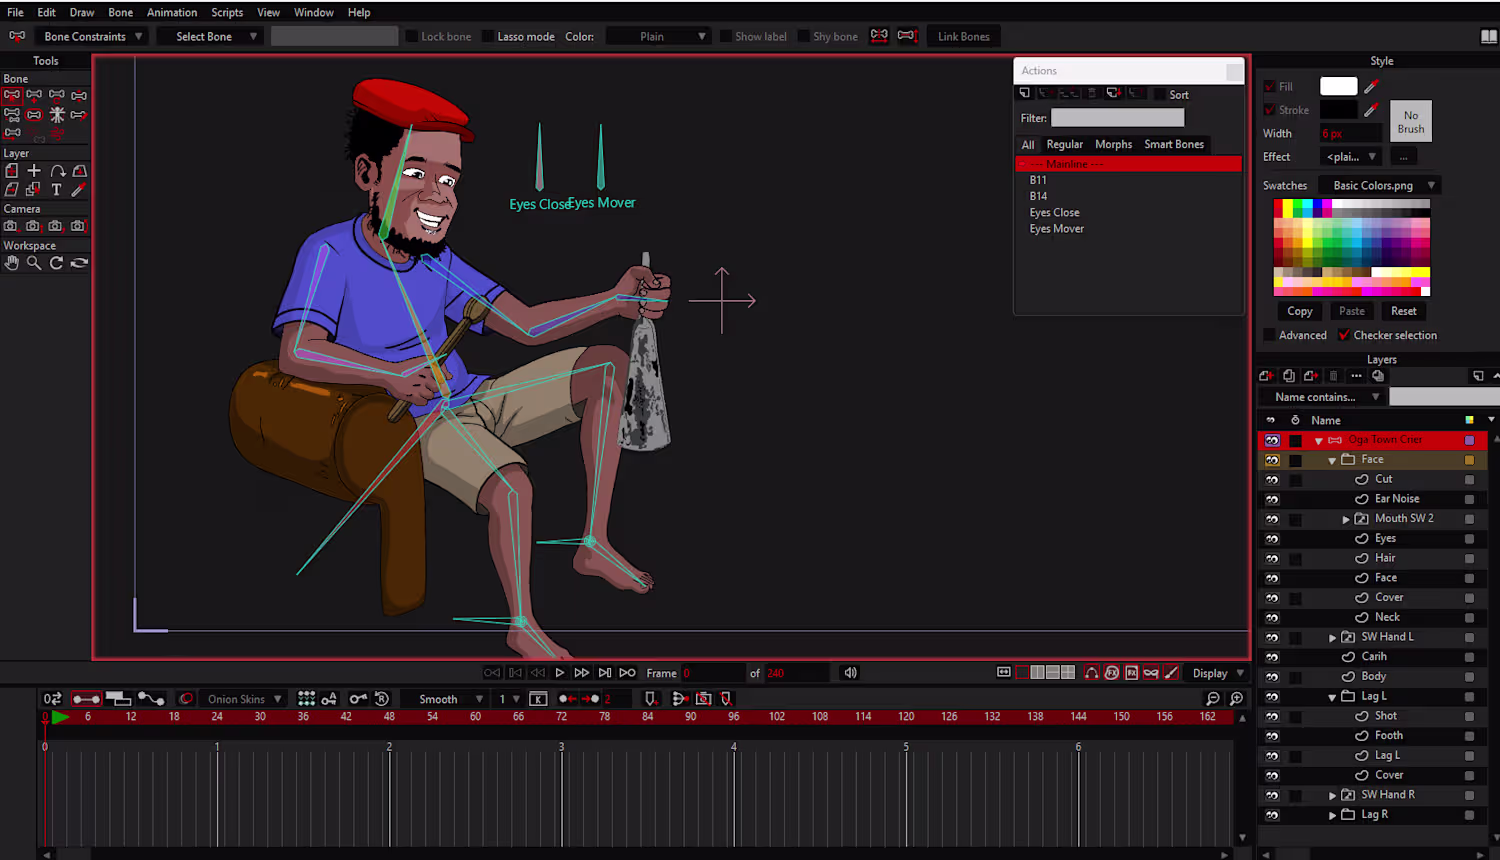Open the Effect dropdown in Style panel
Screen dimensions: 1500x860
click(1351, 157)
